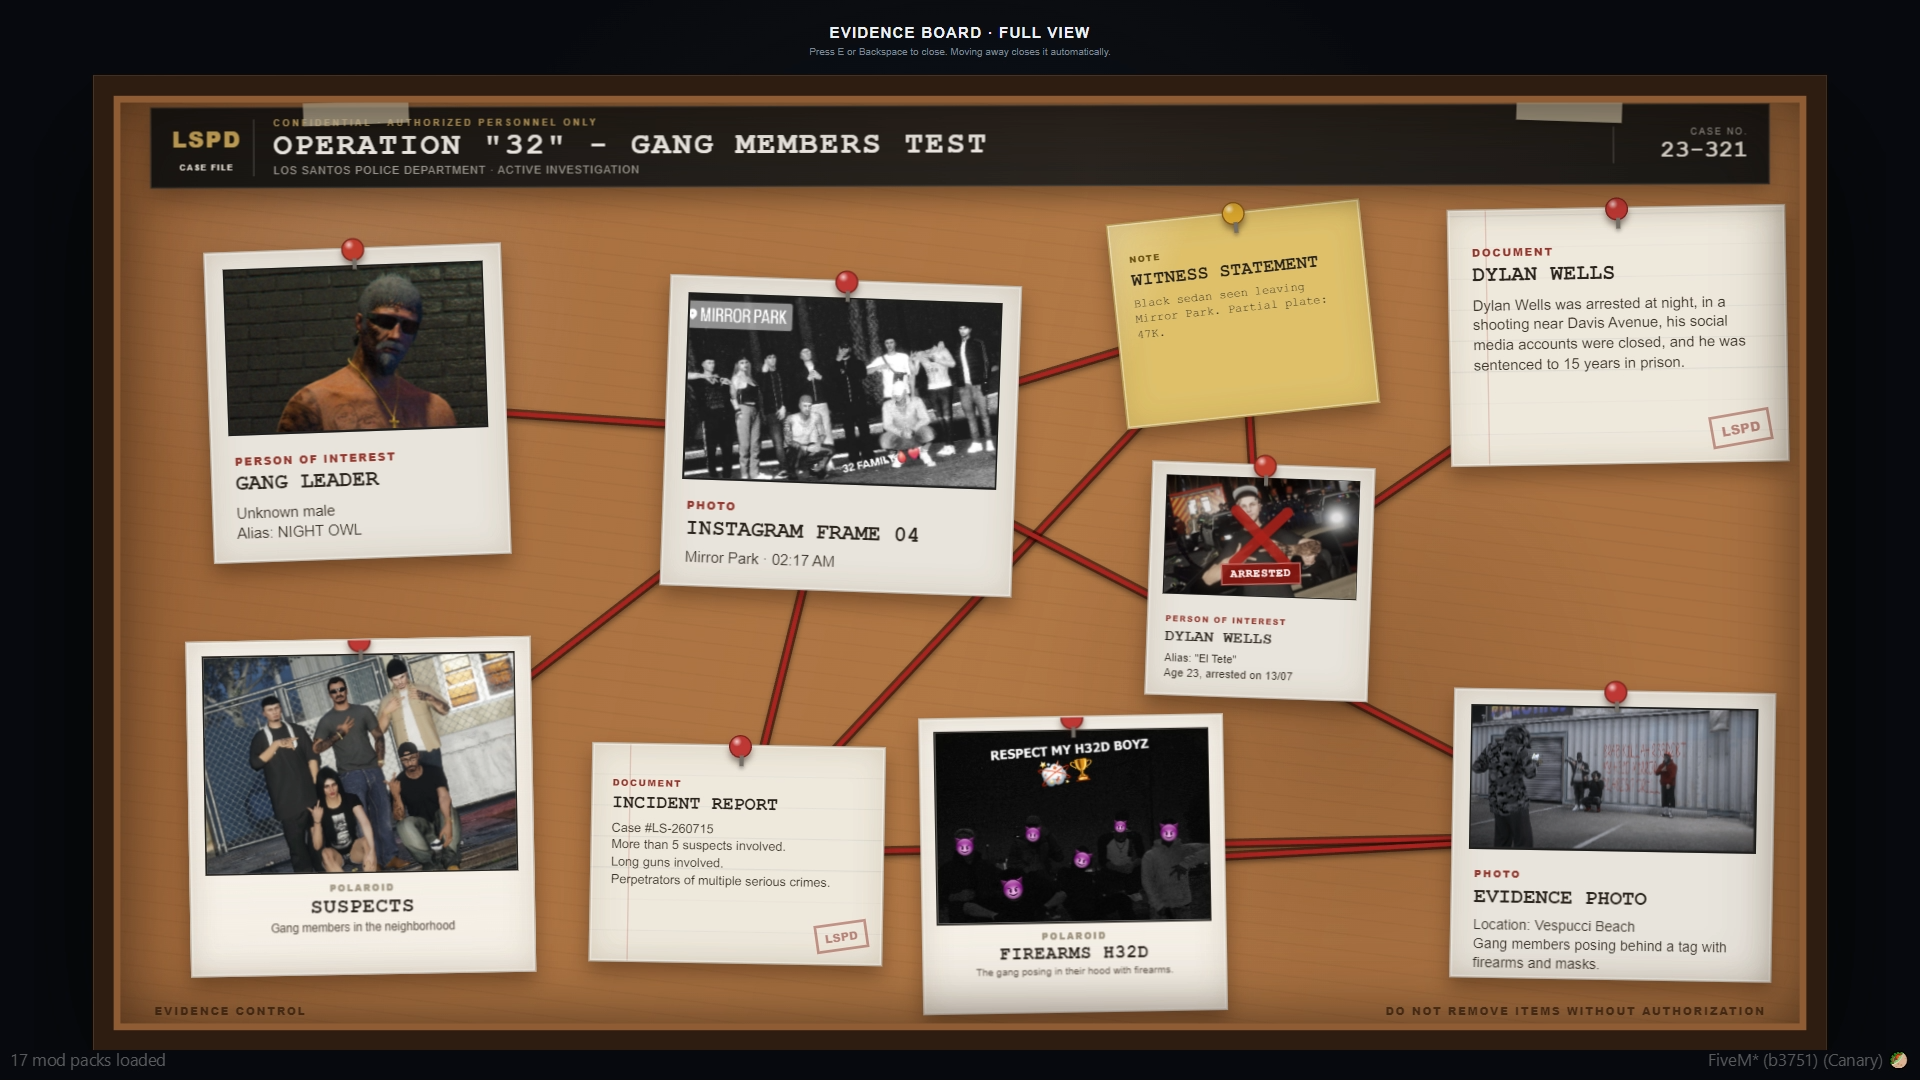Click the LSPD Case File logo
Image resolution: width=1920 pixels, height=1080 pixels.
point(206,149)
